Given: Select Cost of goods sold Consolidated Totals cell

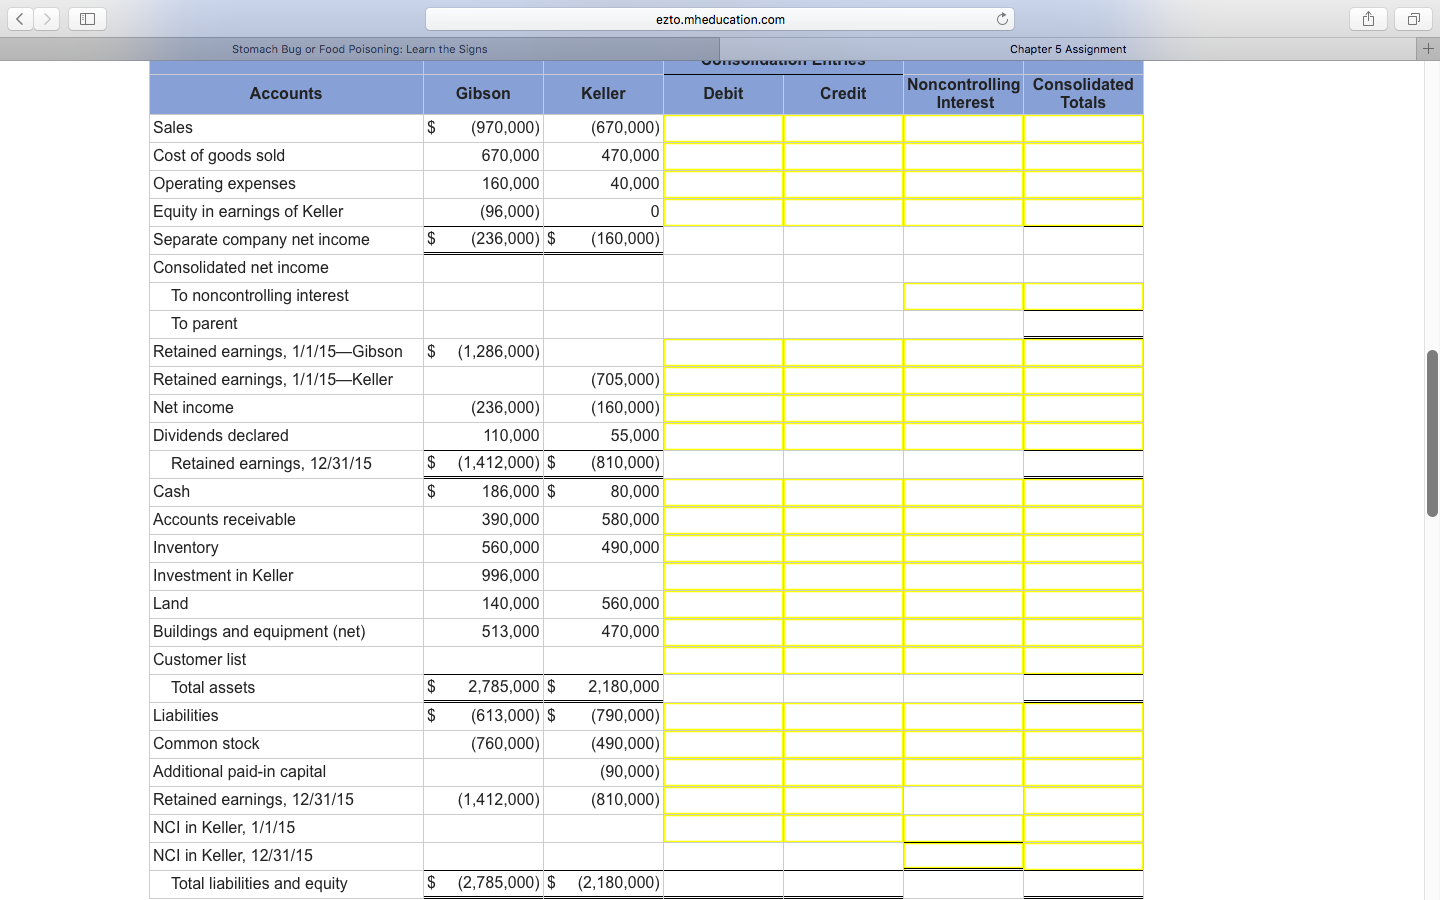Looking at the screenshot, I should point(1083,156).
